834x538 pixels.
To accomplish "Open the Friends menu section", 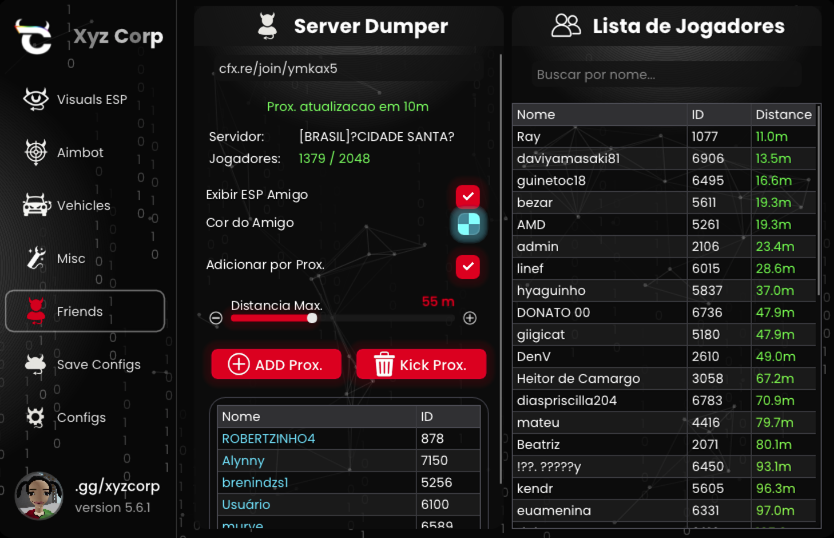I will click(x=85, y=311).
